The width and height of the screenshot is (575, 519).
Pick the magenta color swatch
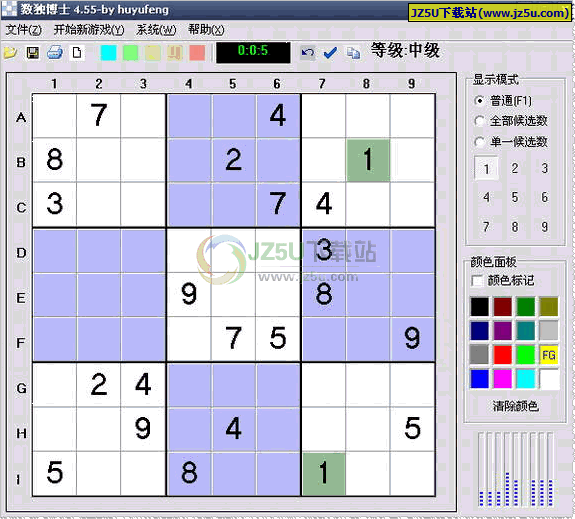coord(502,379)
